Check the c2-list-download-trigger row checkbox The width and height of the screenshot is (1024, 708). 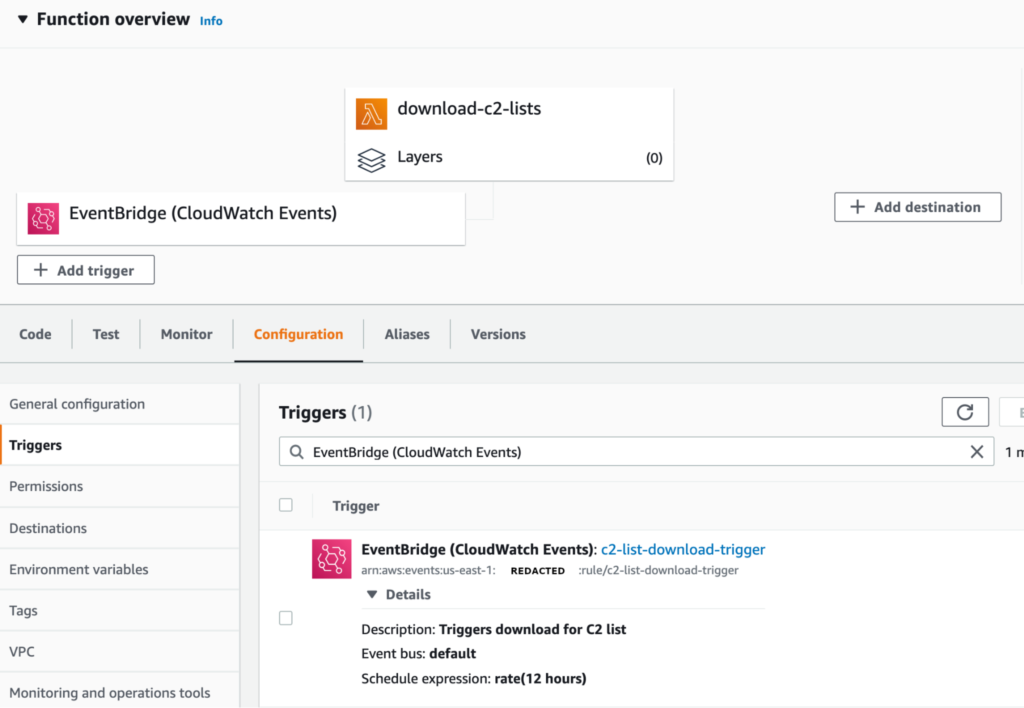tap(286, 618)
